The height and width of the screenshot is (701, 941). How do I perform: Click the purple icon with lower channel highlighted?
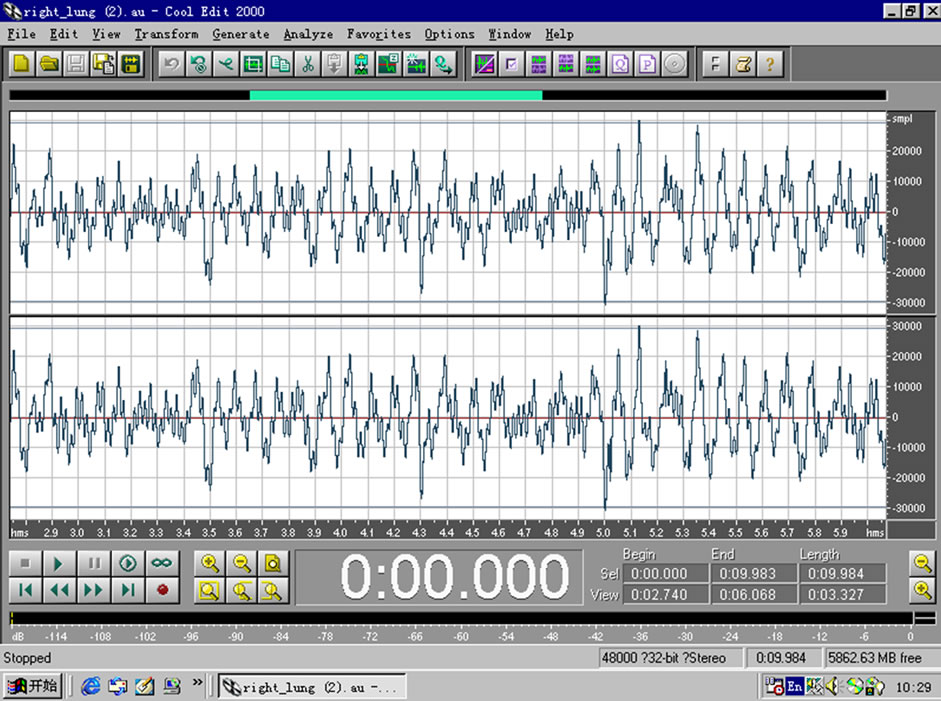pyautogui.click(x=565, y=64)
